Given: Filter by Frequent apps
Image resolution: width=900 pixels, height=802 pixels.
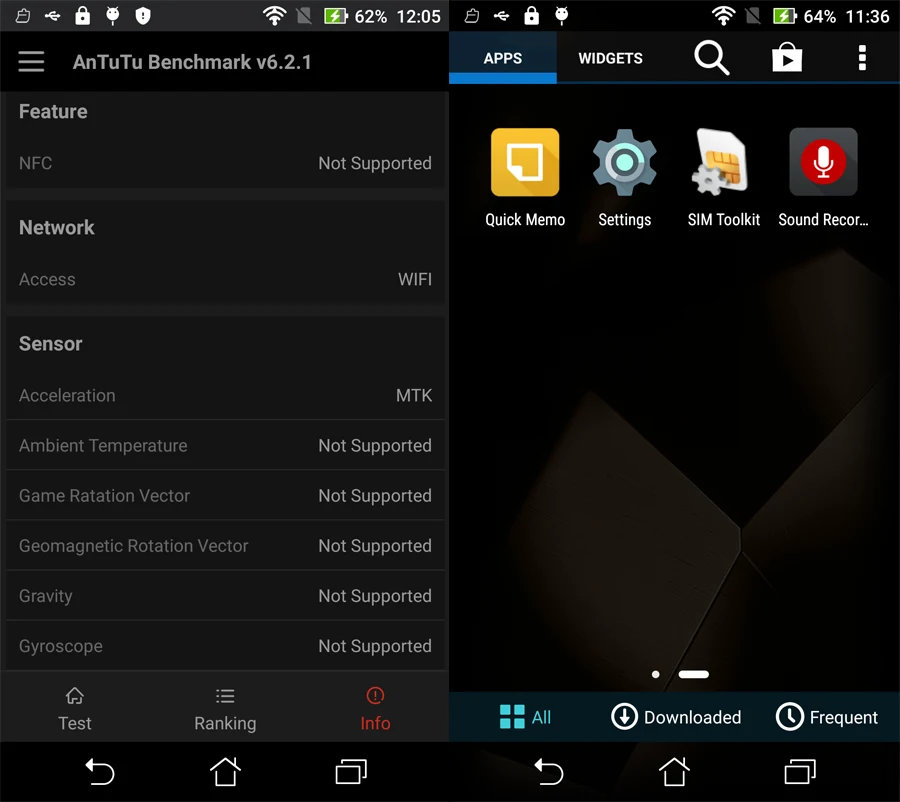Looking at the screenshot, I should click(827, 717).
